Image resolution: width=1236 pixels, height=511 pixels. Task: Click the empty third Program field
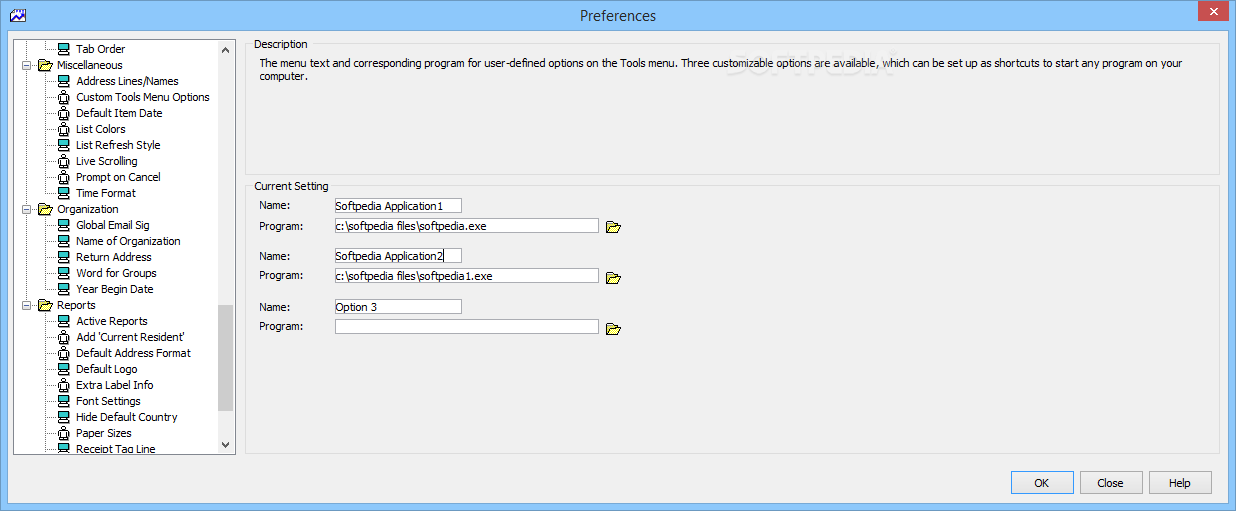click(x=467, y=327)
